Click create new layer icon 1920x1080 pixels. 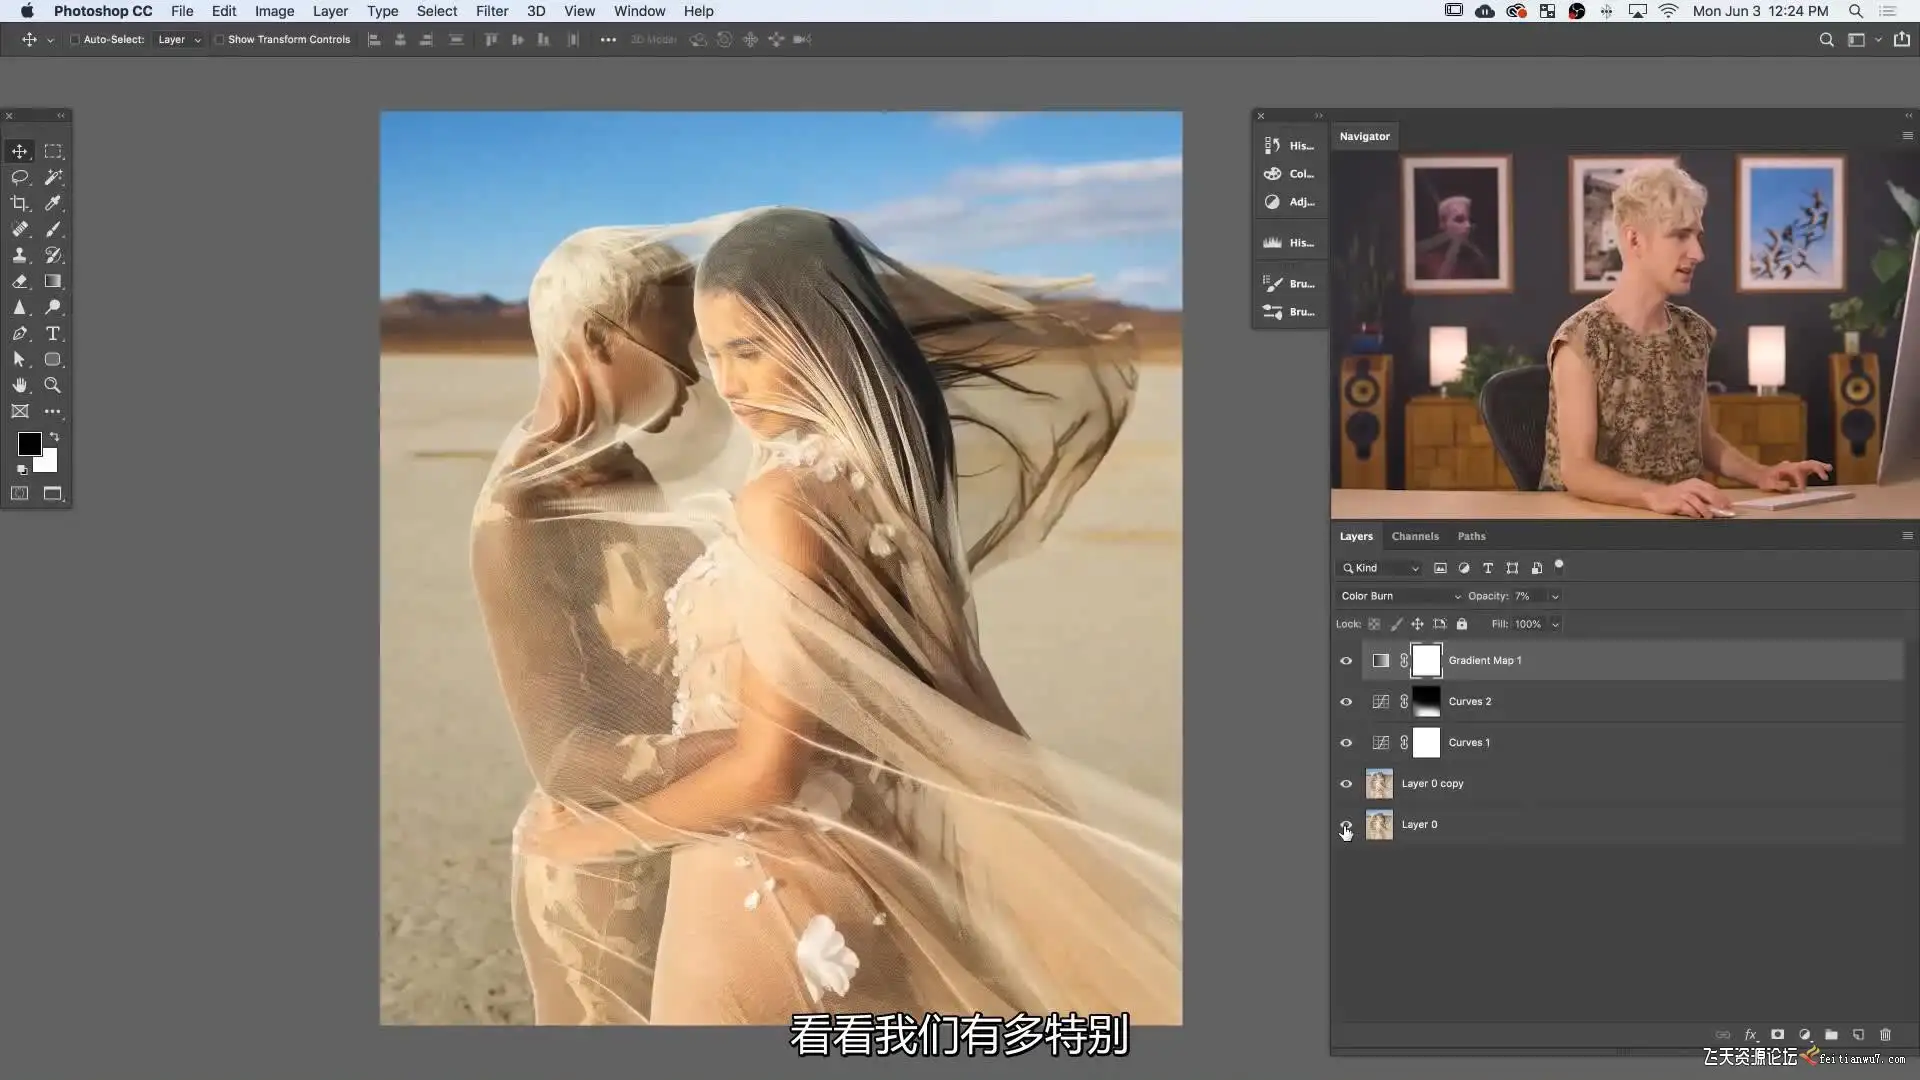pyautogui.click(x=1858, y=1035)
